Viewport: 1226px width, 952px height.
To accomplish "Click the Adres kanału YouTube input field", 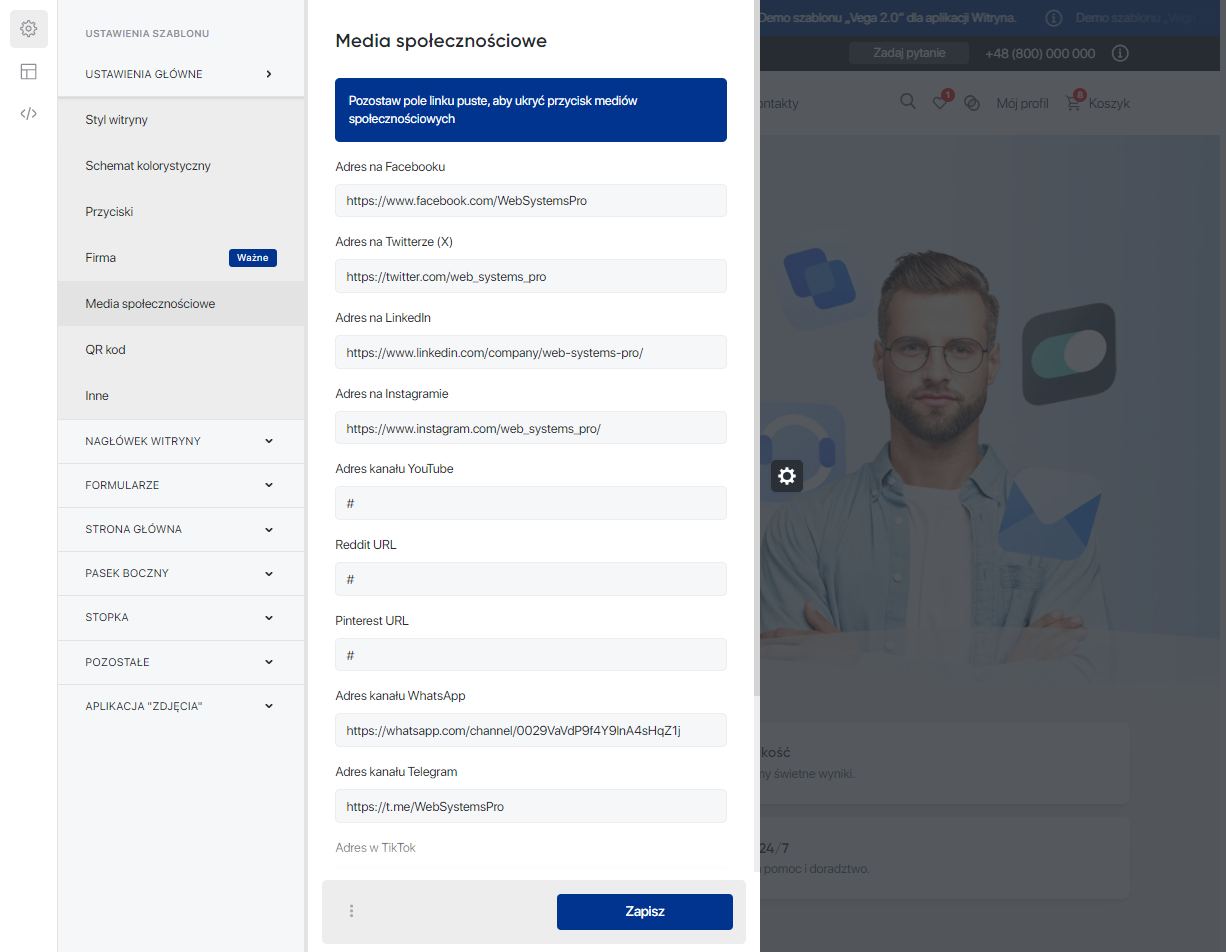I will click(x=531, y=503).
